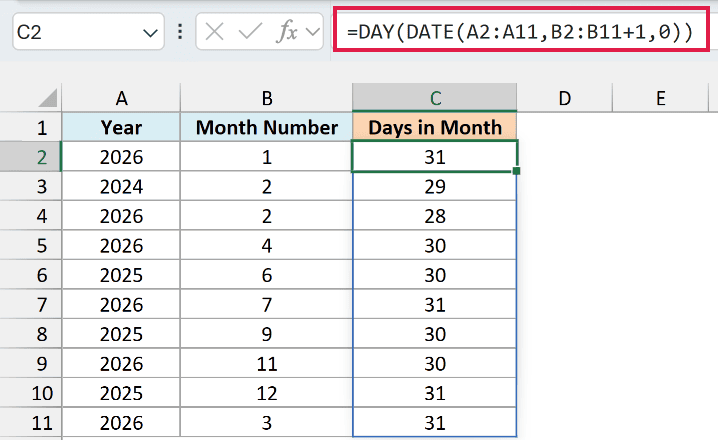Select cell A6 in row 6
The height and width of the screenshot is (440, 718).
[121, 275]
